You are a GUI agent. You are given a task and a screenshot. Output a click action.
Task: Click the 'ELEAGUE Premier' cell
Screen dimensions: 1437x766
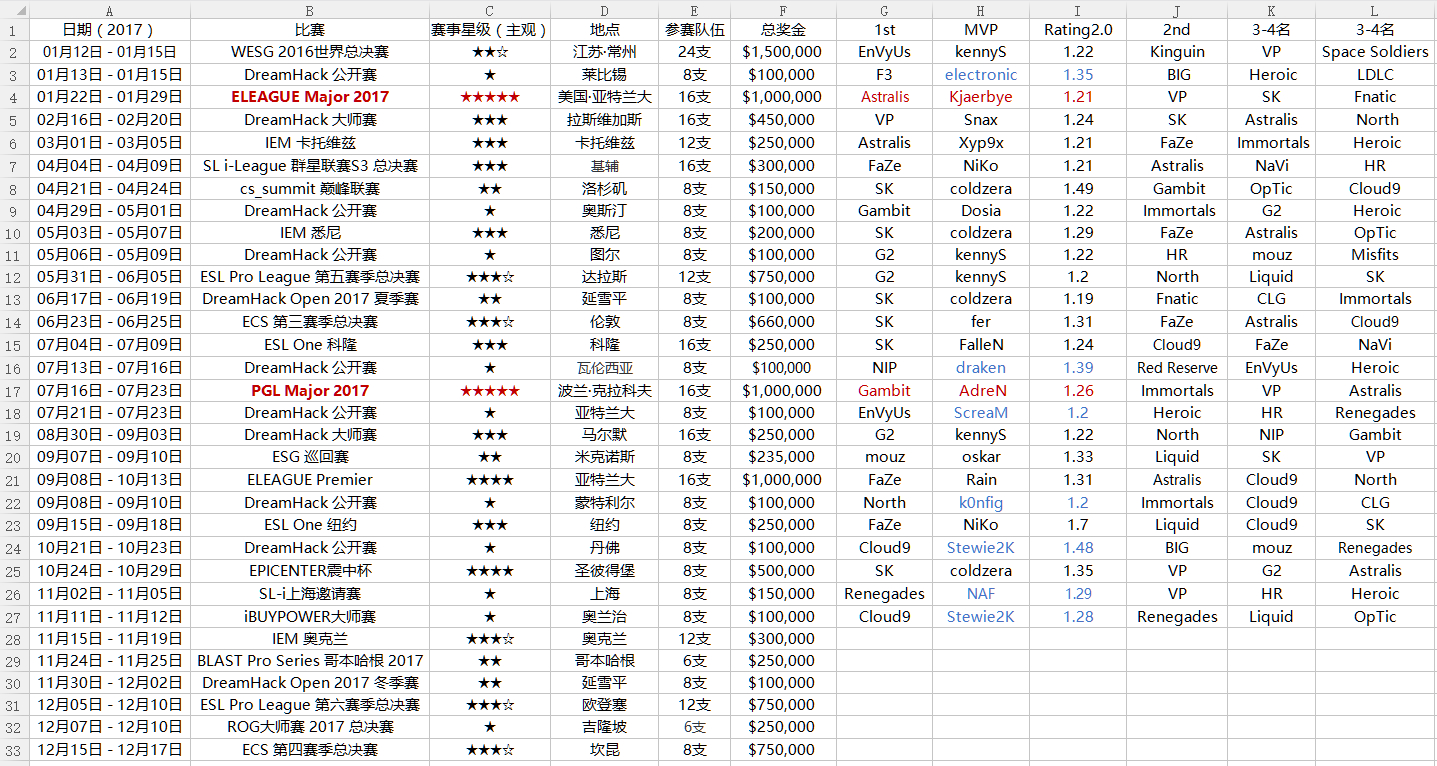coord(310,480)
